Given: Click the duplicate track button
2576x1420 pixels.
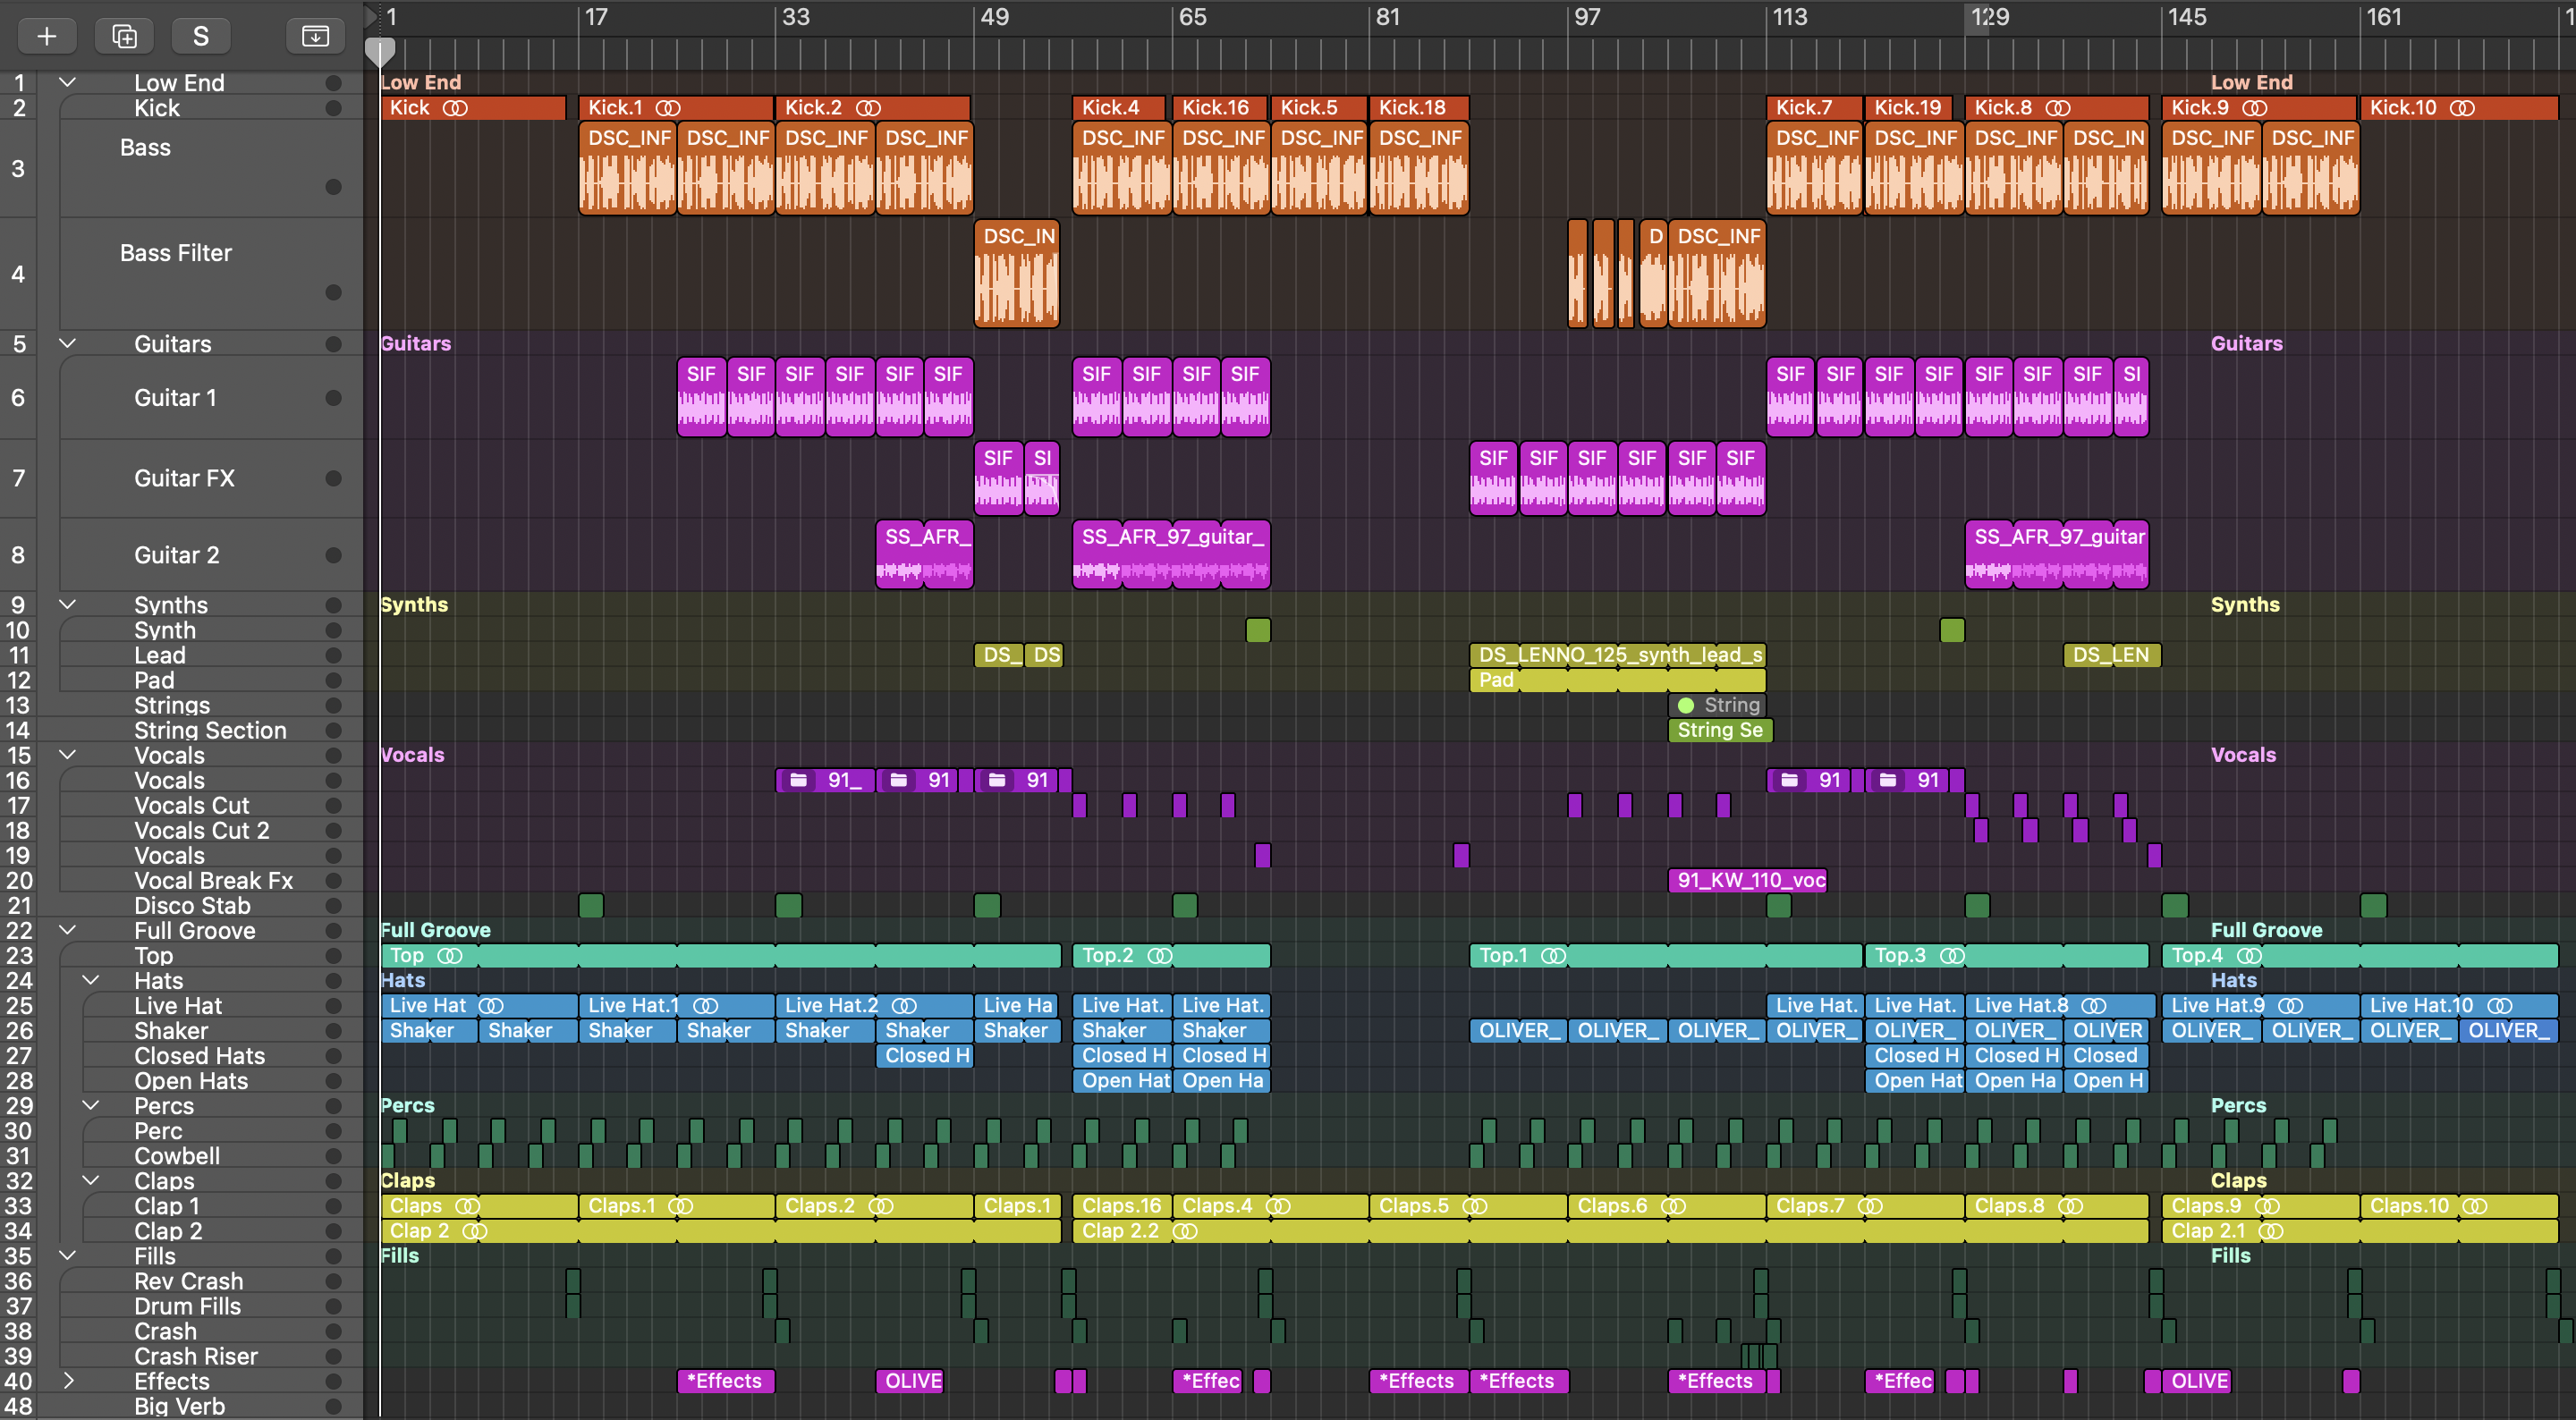Looking at the screenshot, I should 124,36.
